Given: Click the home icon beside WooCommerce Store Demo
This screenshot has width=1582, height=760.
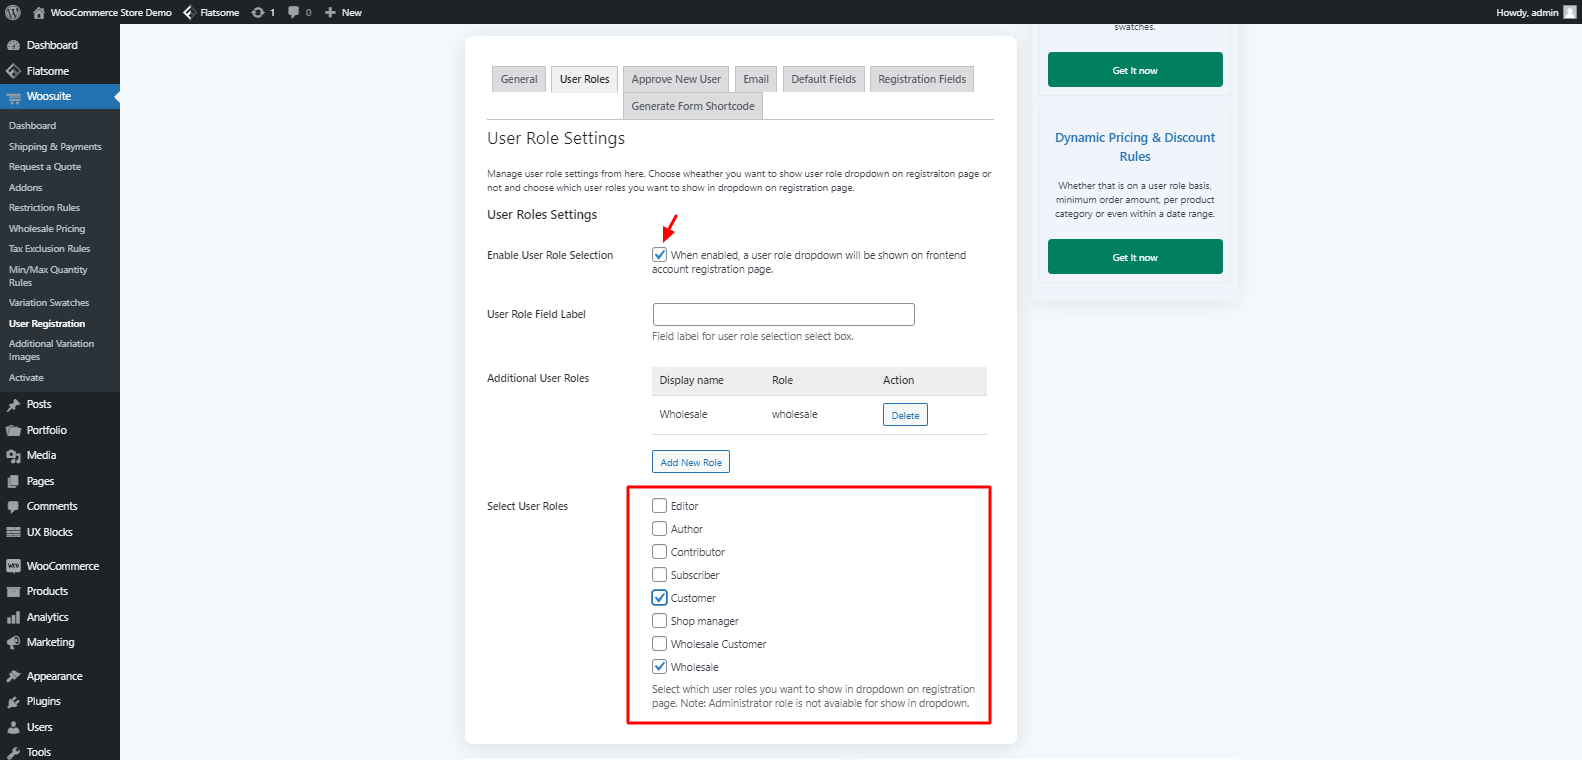Looking at the screenshot, I should click(39, 12).
